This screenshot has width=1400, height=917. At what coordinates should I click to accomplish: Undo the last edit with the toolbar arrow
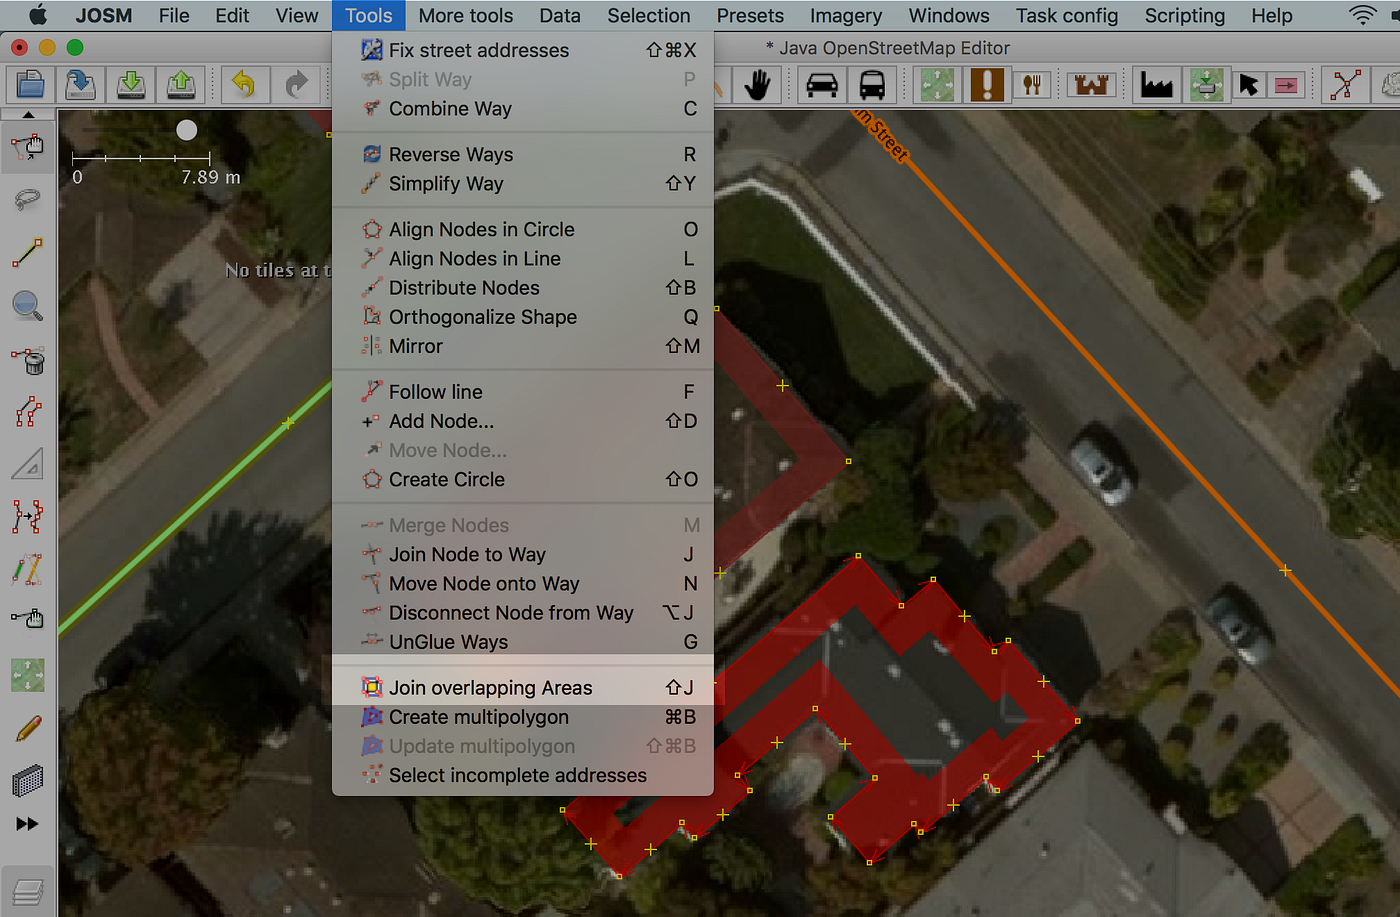(245, 85)
